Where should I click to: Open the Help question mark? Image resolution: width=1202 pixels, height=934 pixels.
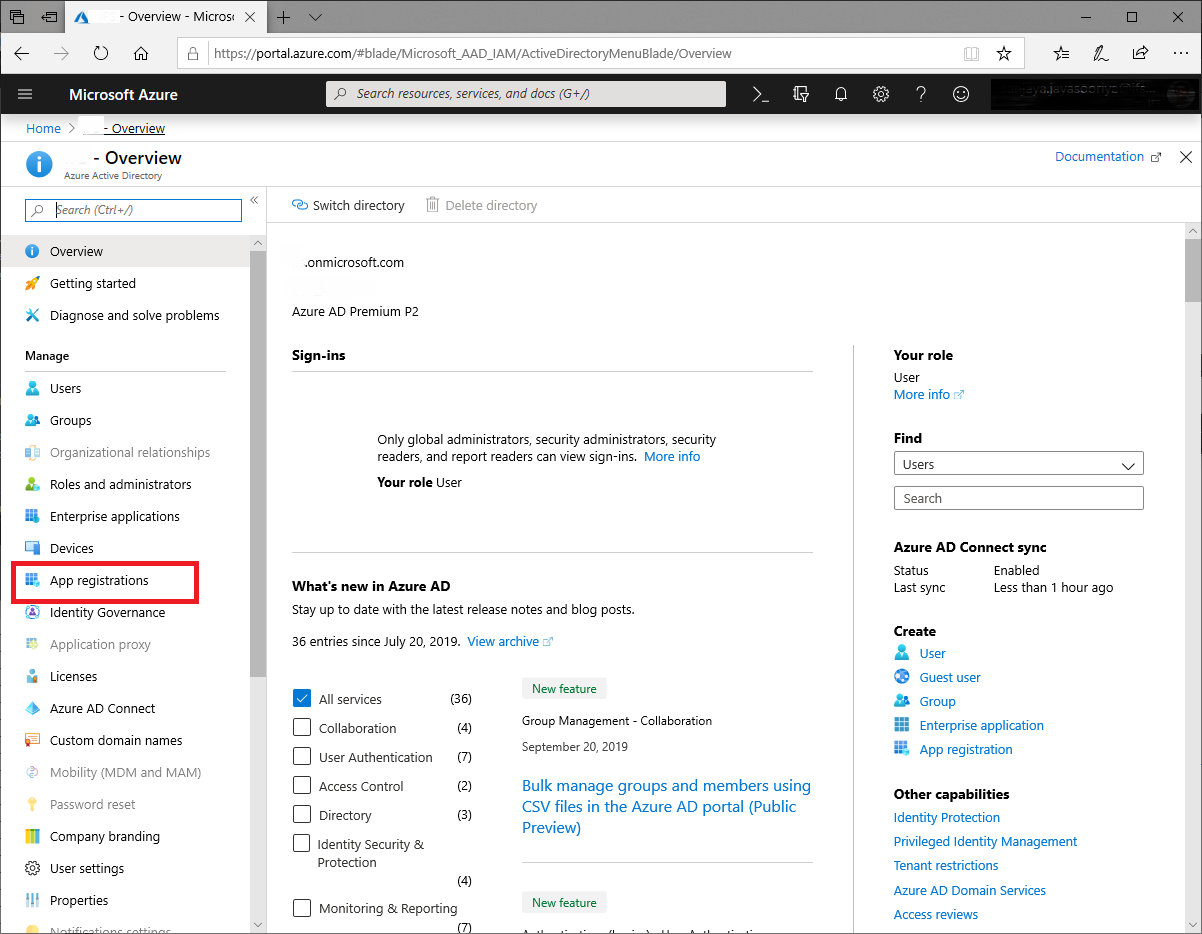(x=921, y=94)
